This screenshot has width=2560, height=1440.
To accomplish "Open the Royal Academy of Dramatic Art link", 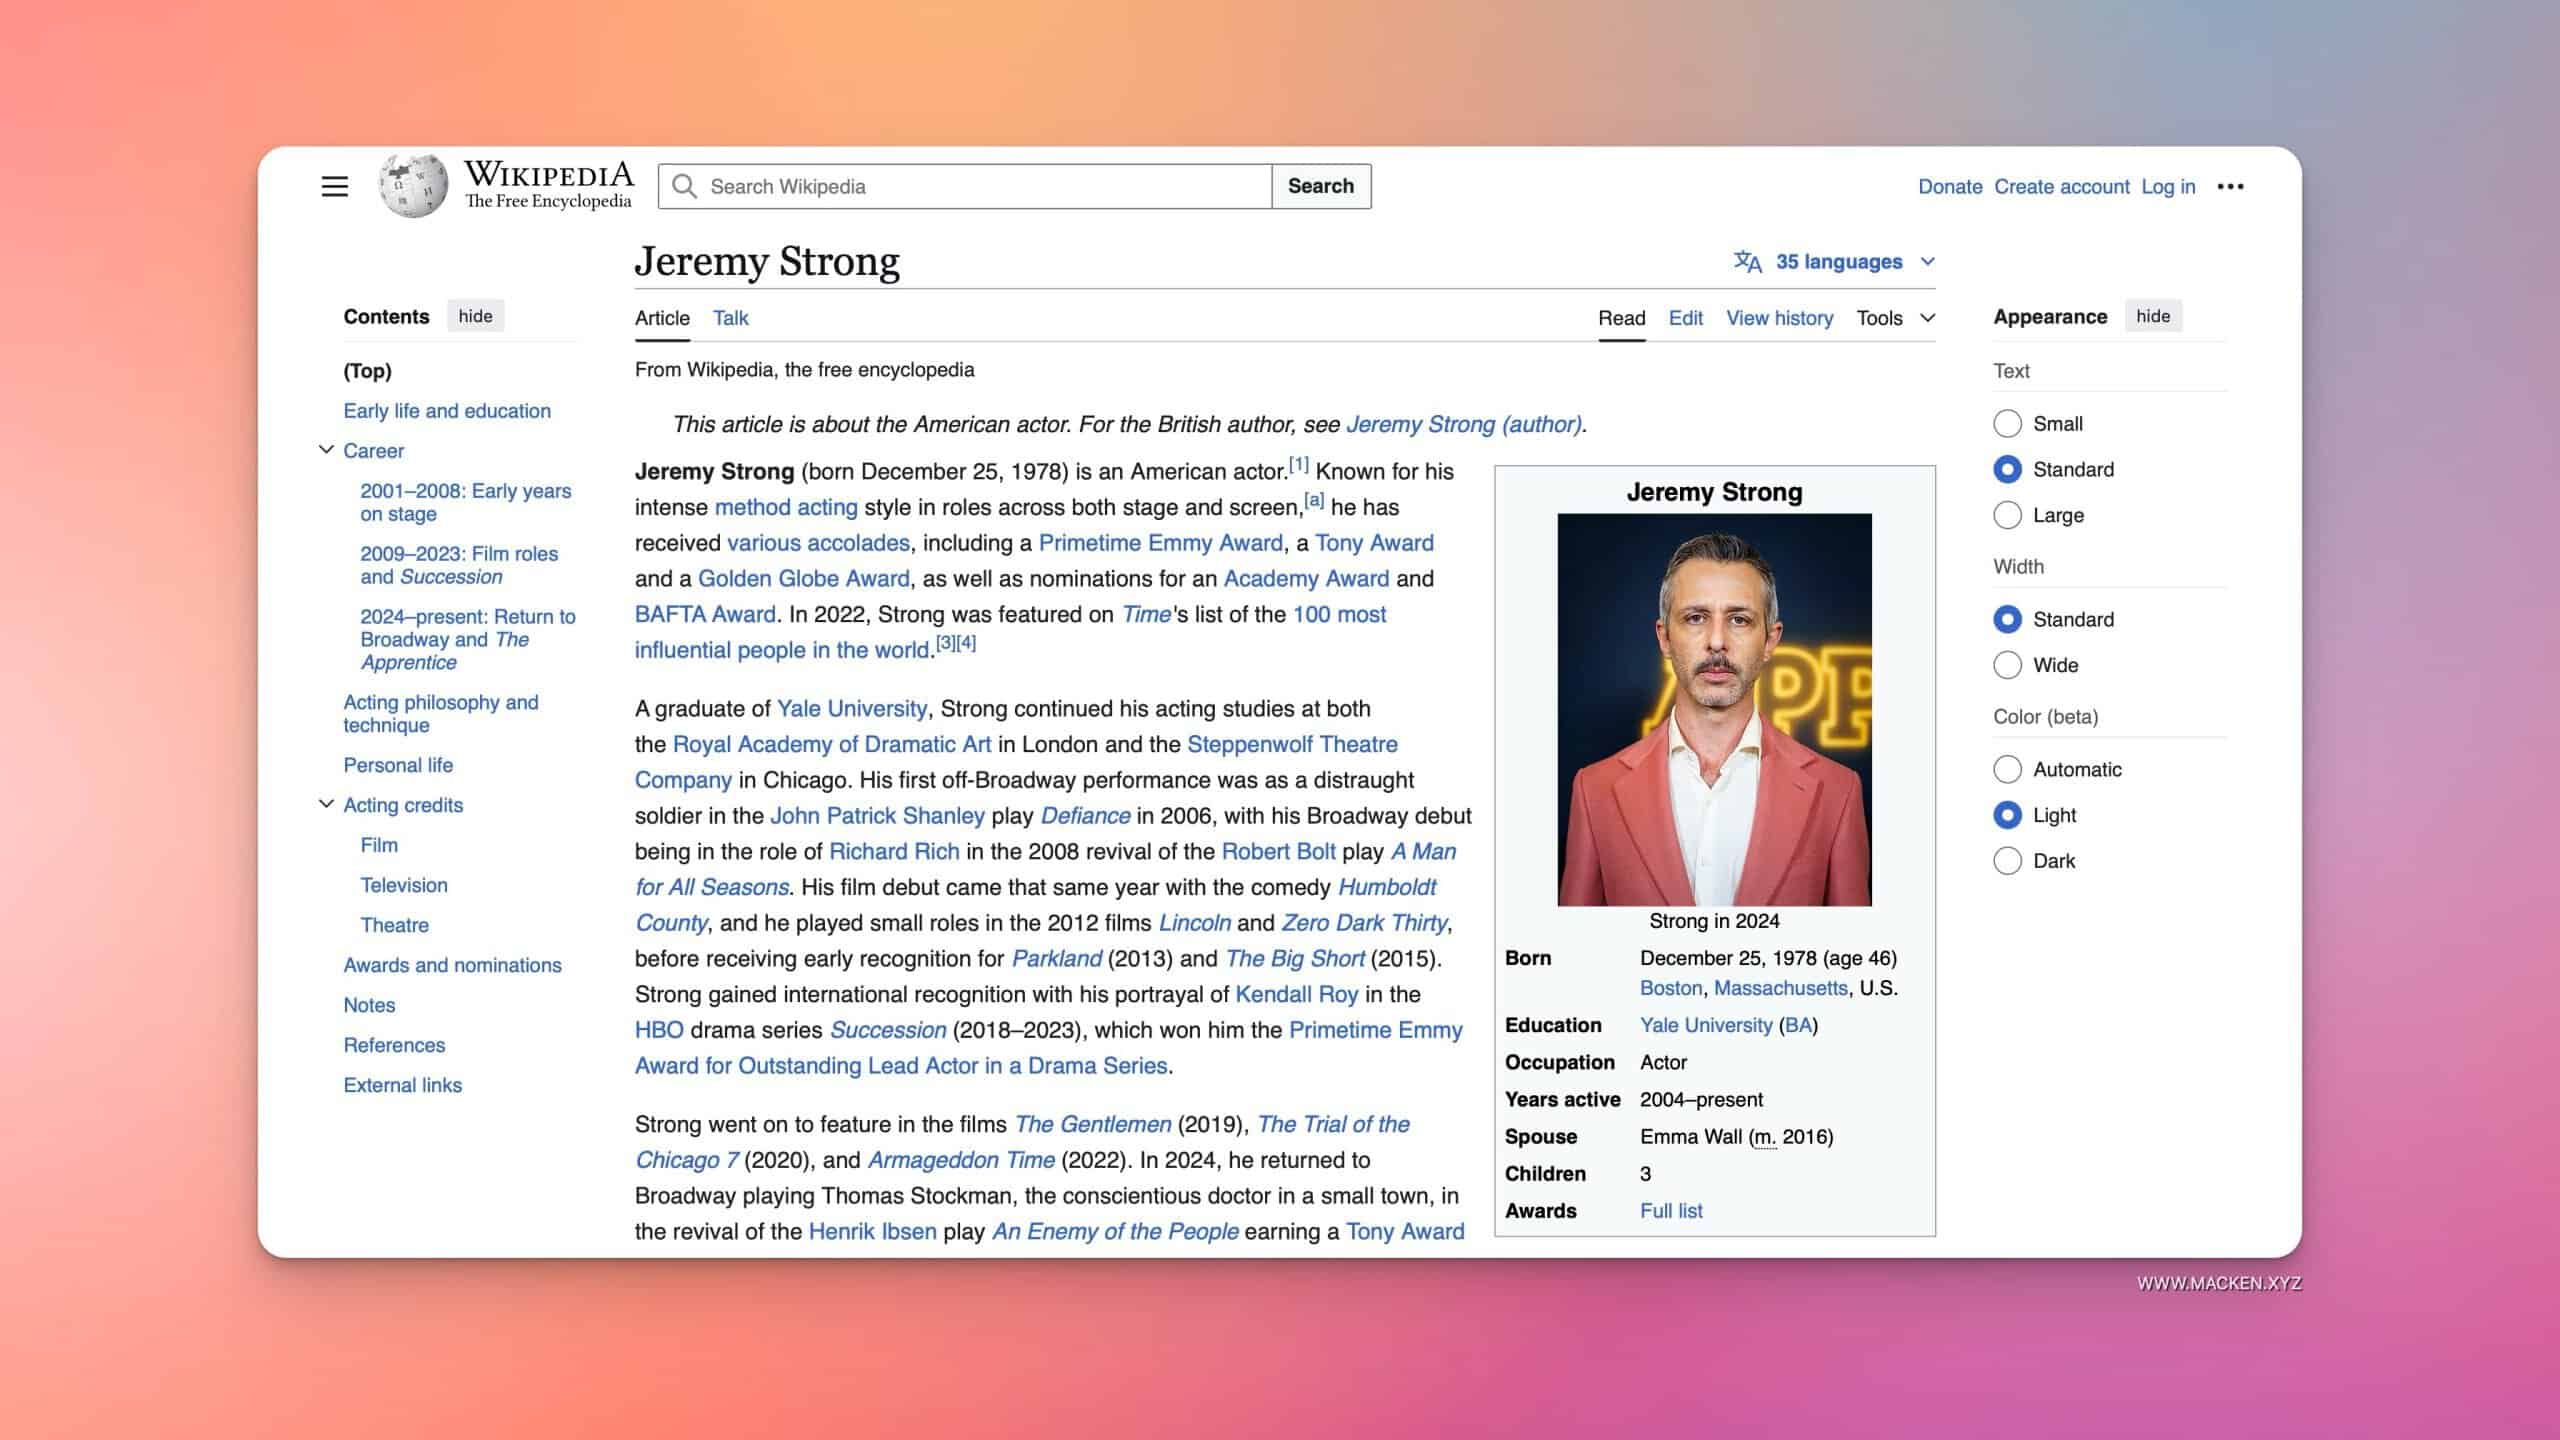I will [832, 745].
